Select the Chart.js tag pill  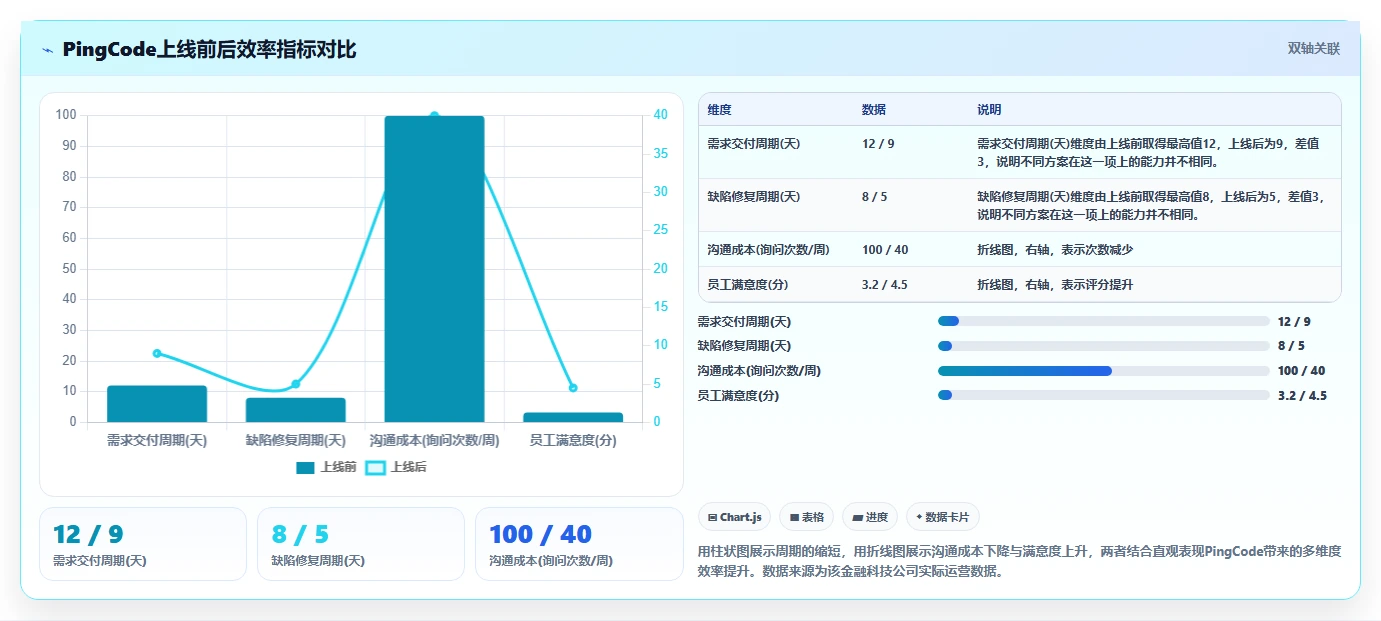(734, 517)
